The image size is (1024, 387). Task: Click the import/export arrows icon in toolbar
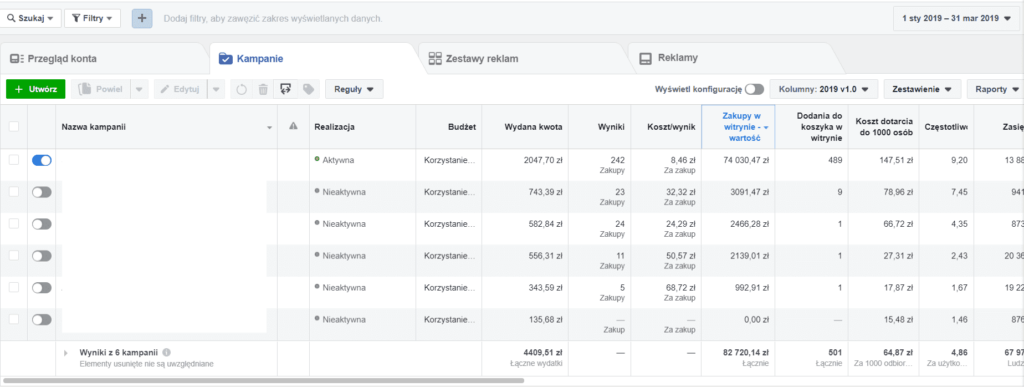pos(285,89)
